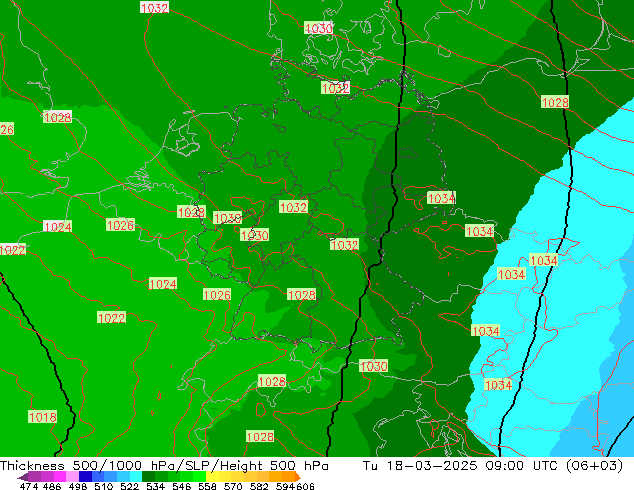The image size is (634, 490).
Task: Click the 1018 isobar label
Action: point(42,417)
